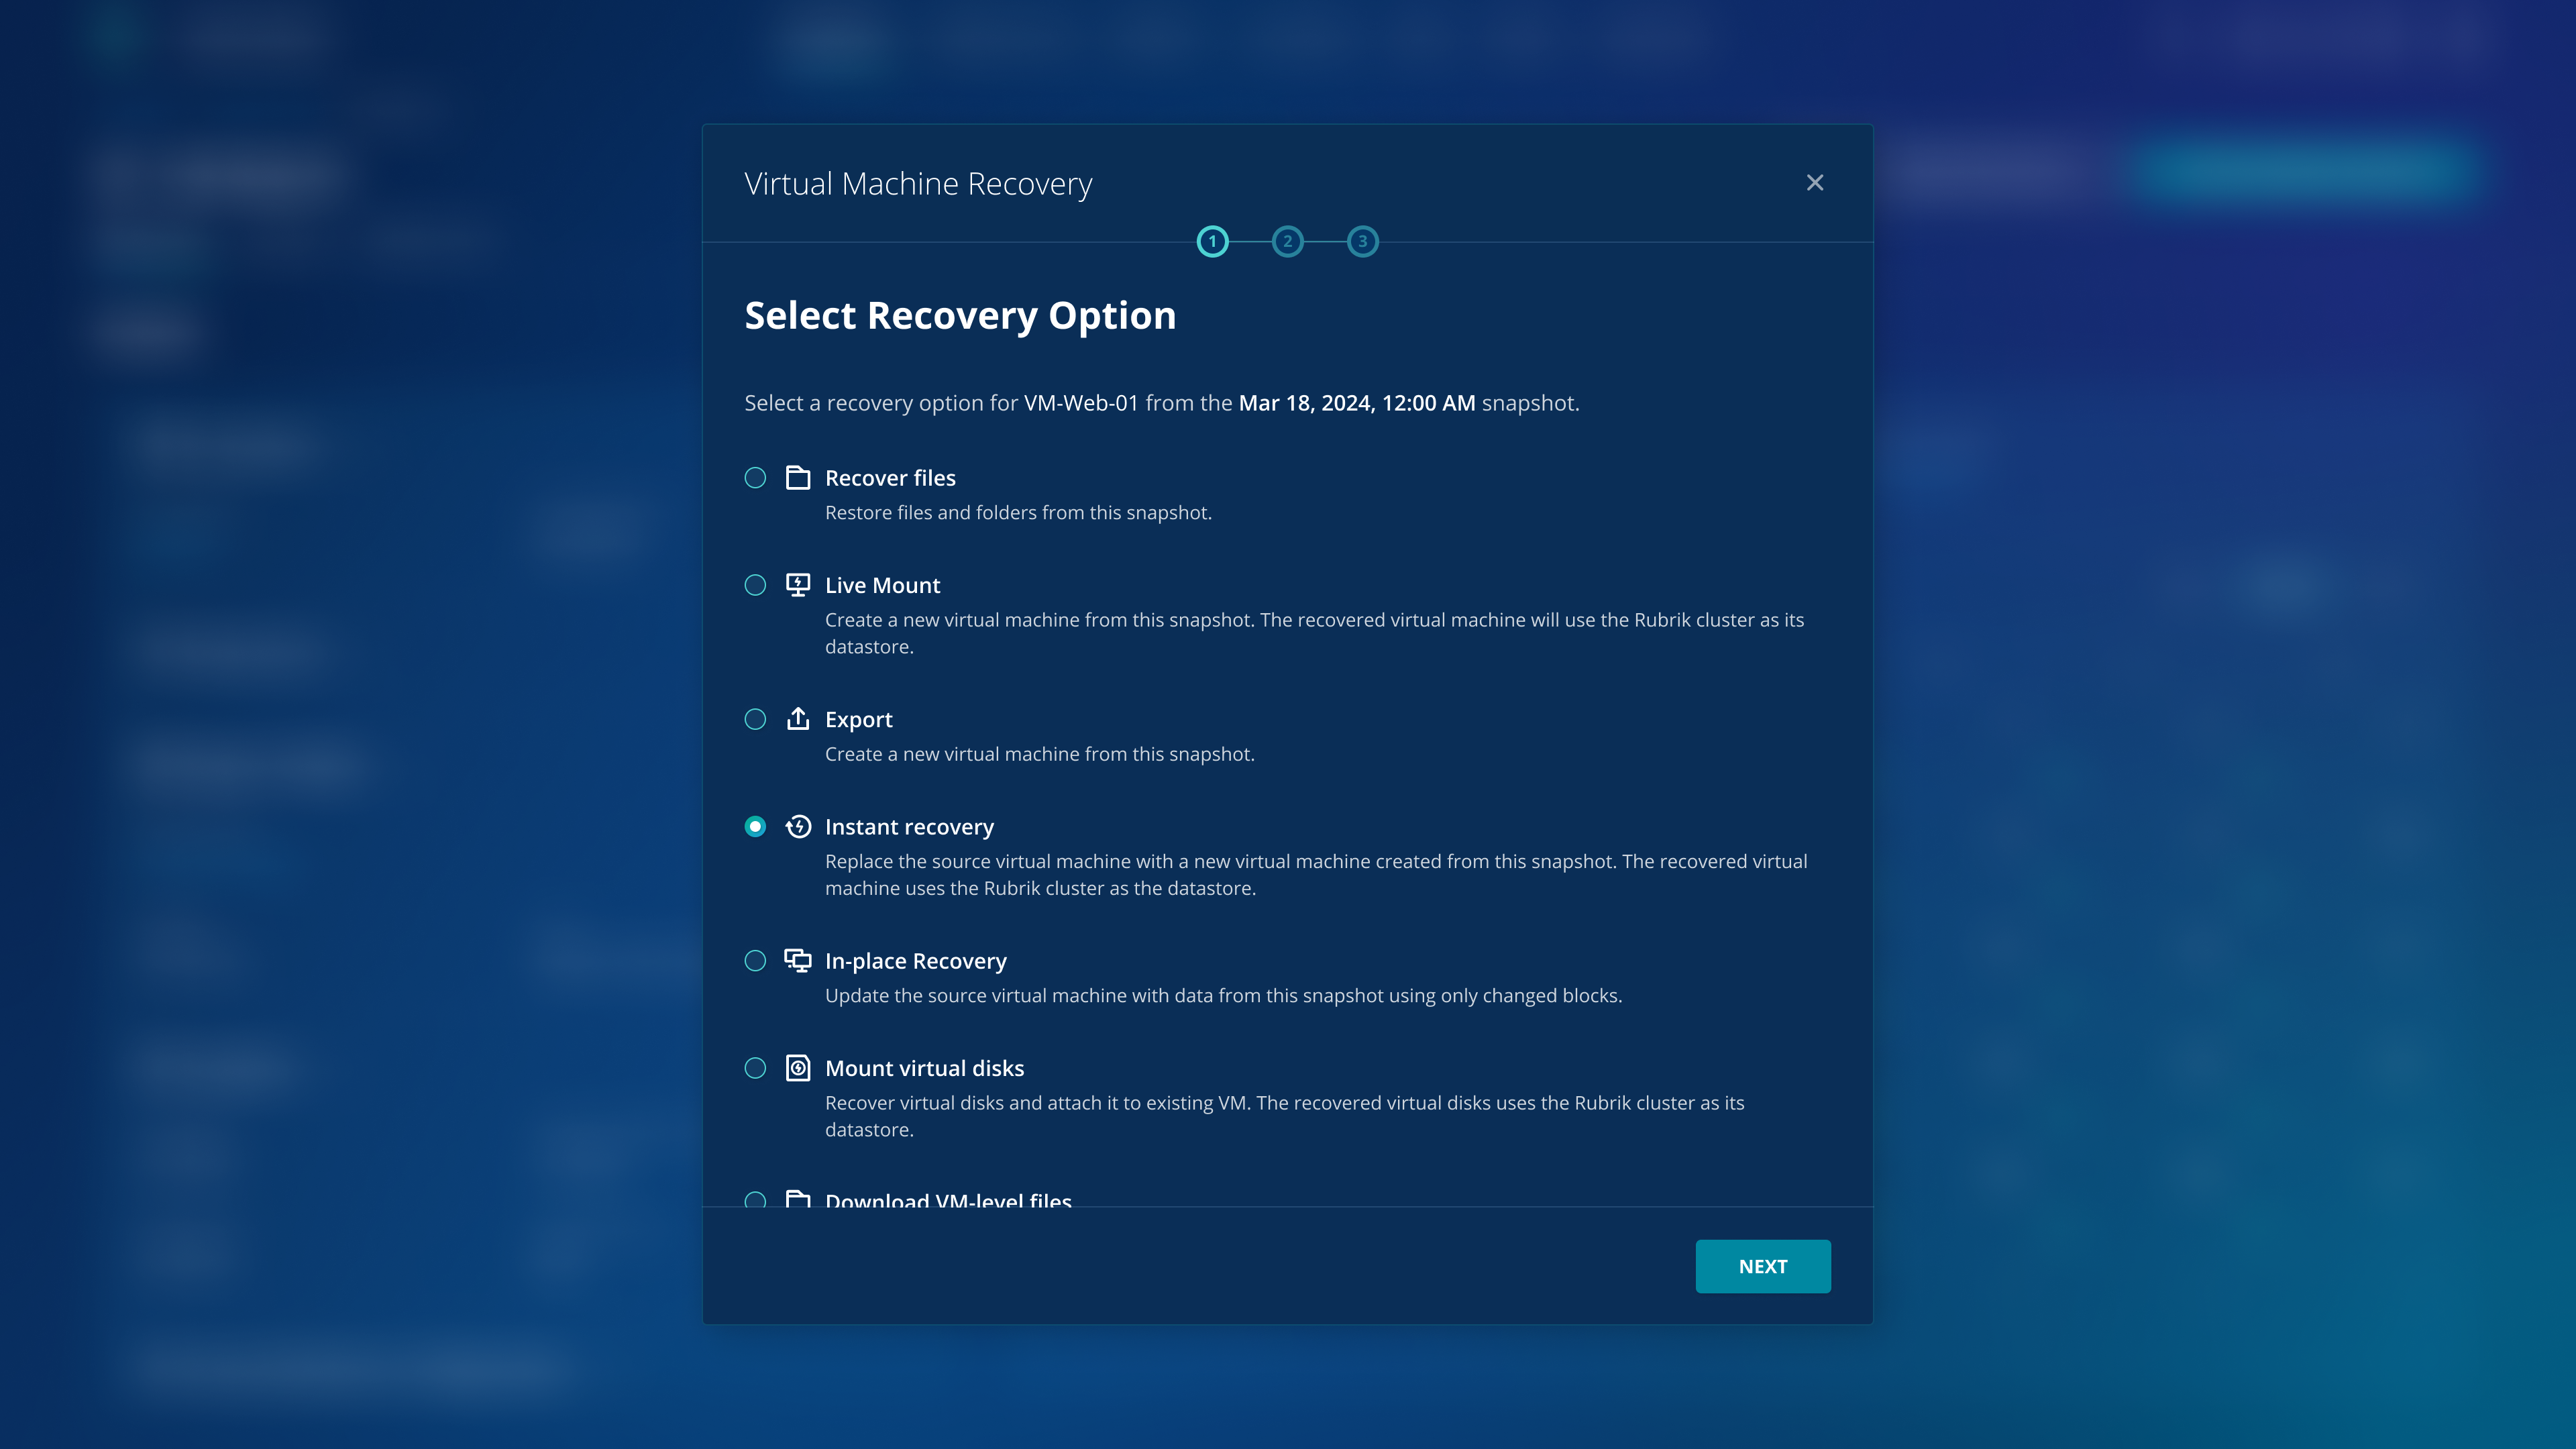Select the Recover files radio button

[x=755, y=478]
